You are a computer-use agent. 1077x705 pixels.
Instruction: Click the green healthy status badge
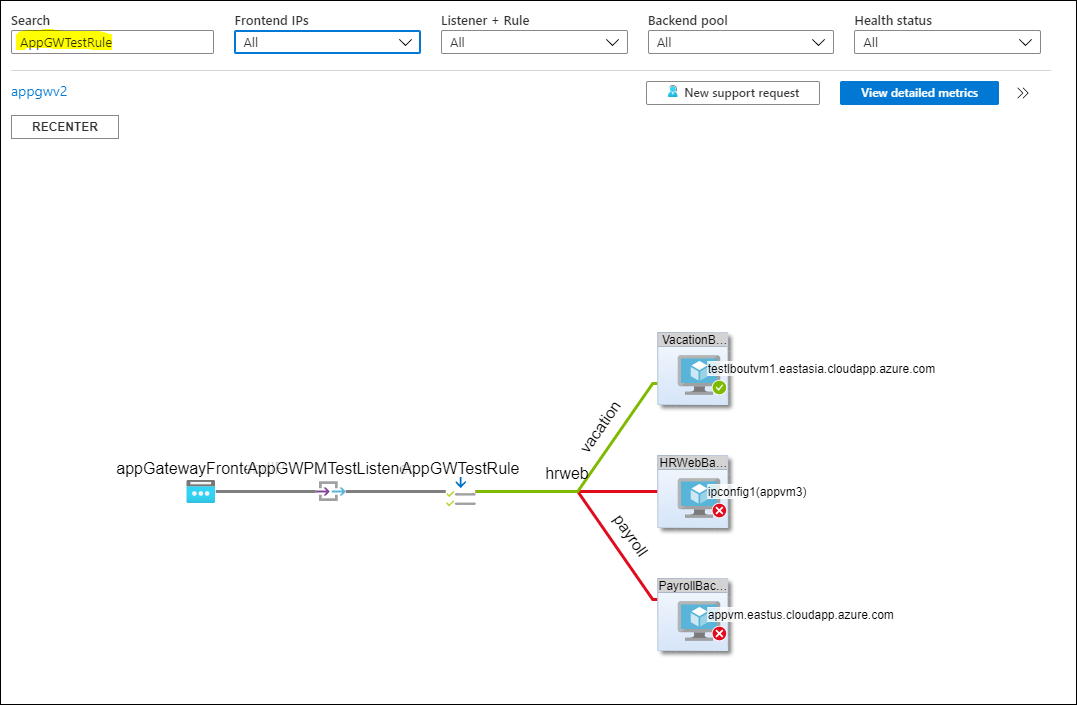click(719, 388)
